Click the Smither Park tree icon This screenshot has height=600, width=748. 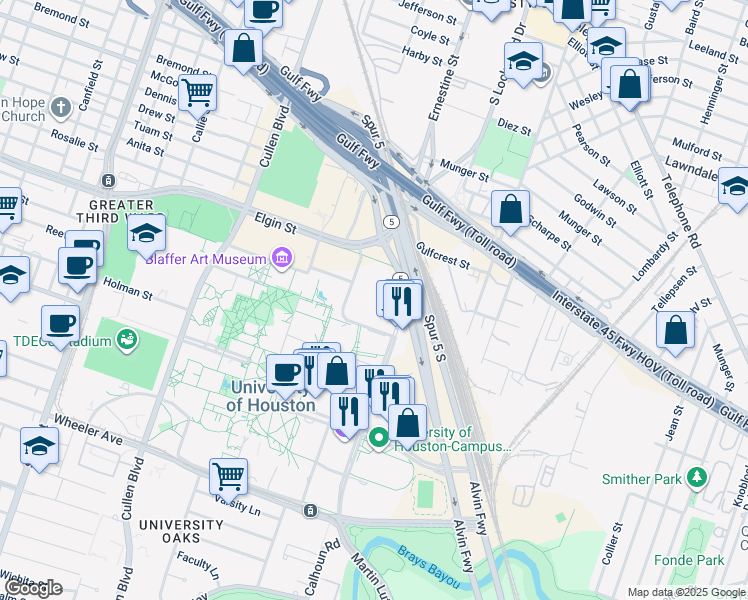tap(696, 479)
